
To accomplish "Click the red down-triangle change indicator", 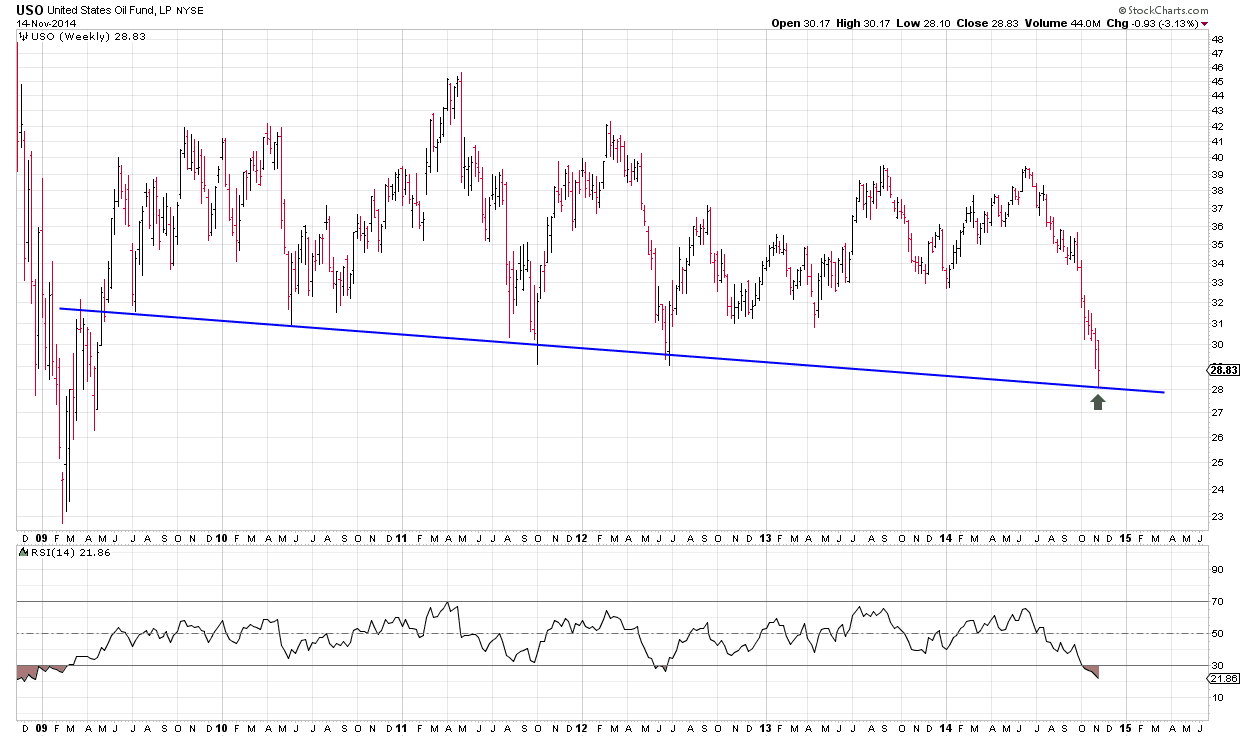I will (1204, 23).
